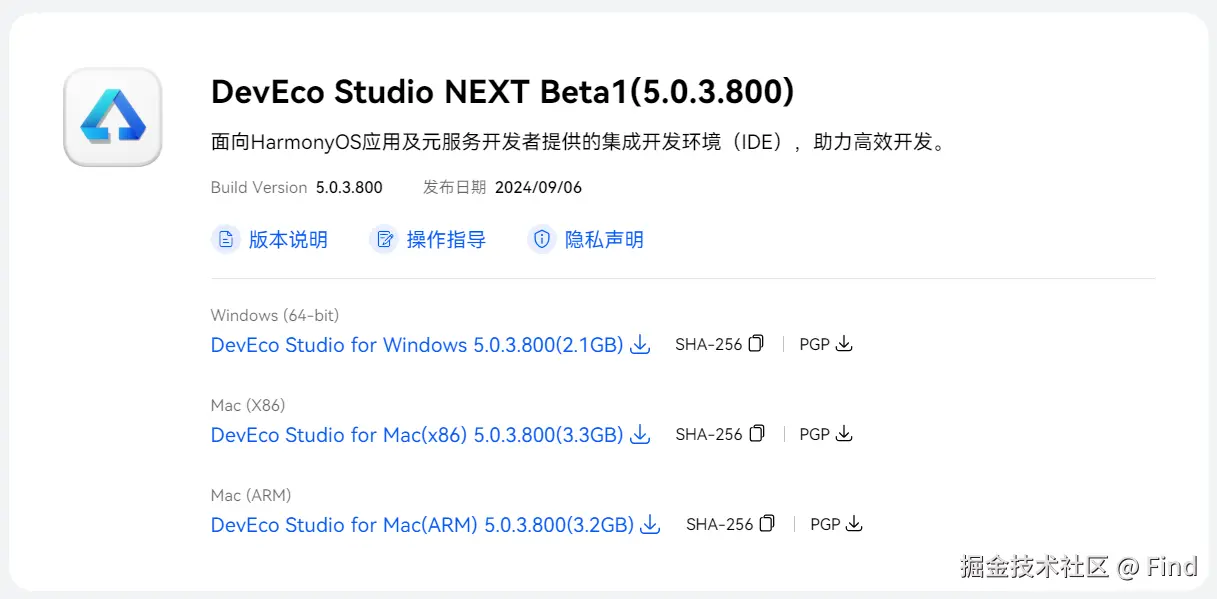Click PGP label in Windows row
The height and width of the screenshot is (599, 1217).
815,344
